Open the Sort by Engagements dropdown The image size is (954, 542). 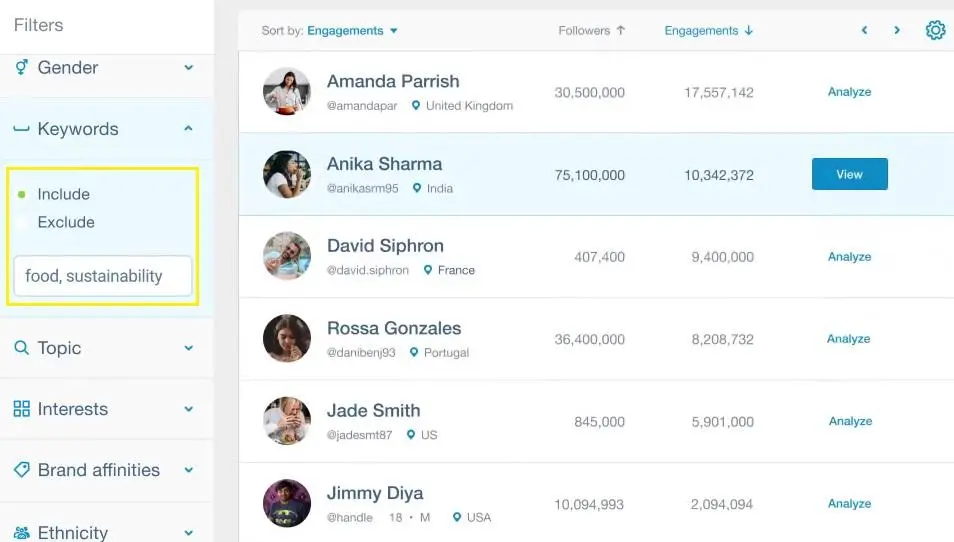352,31
